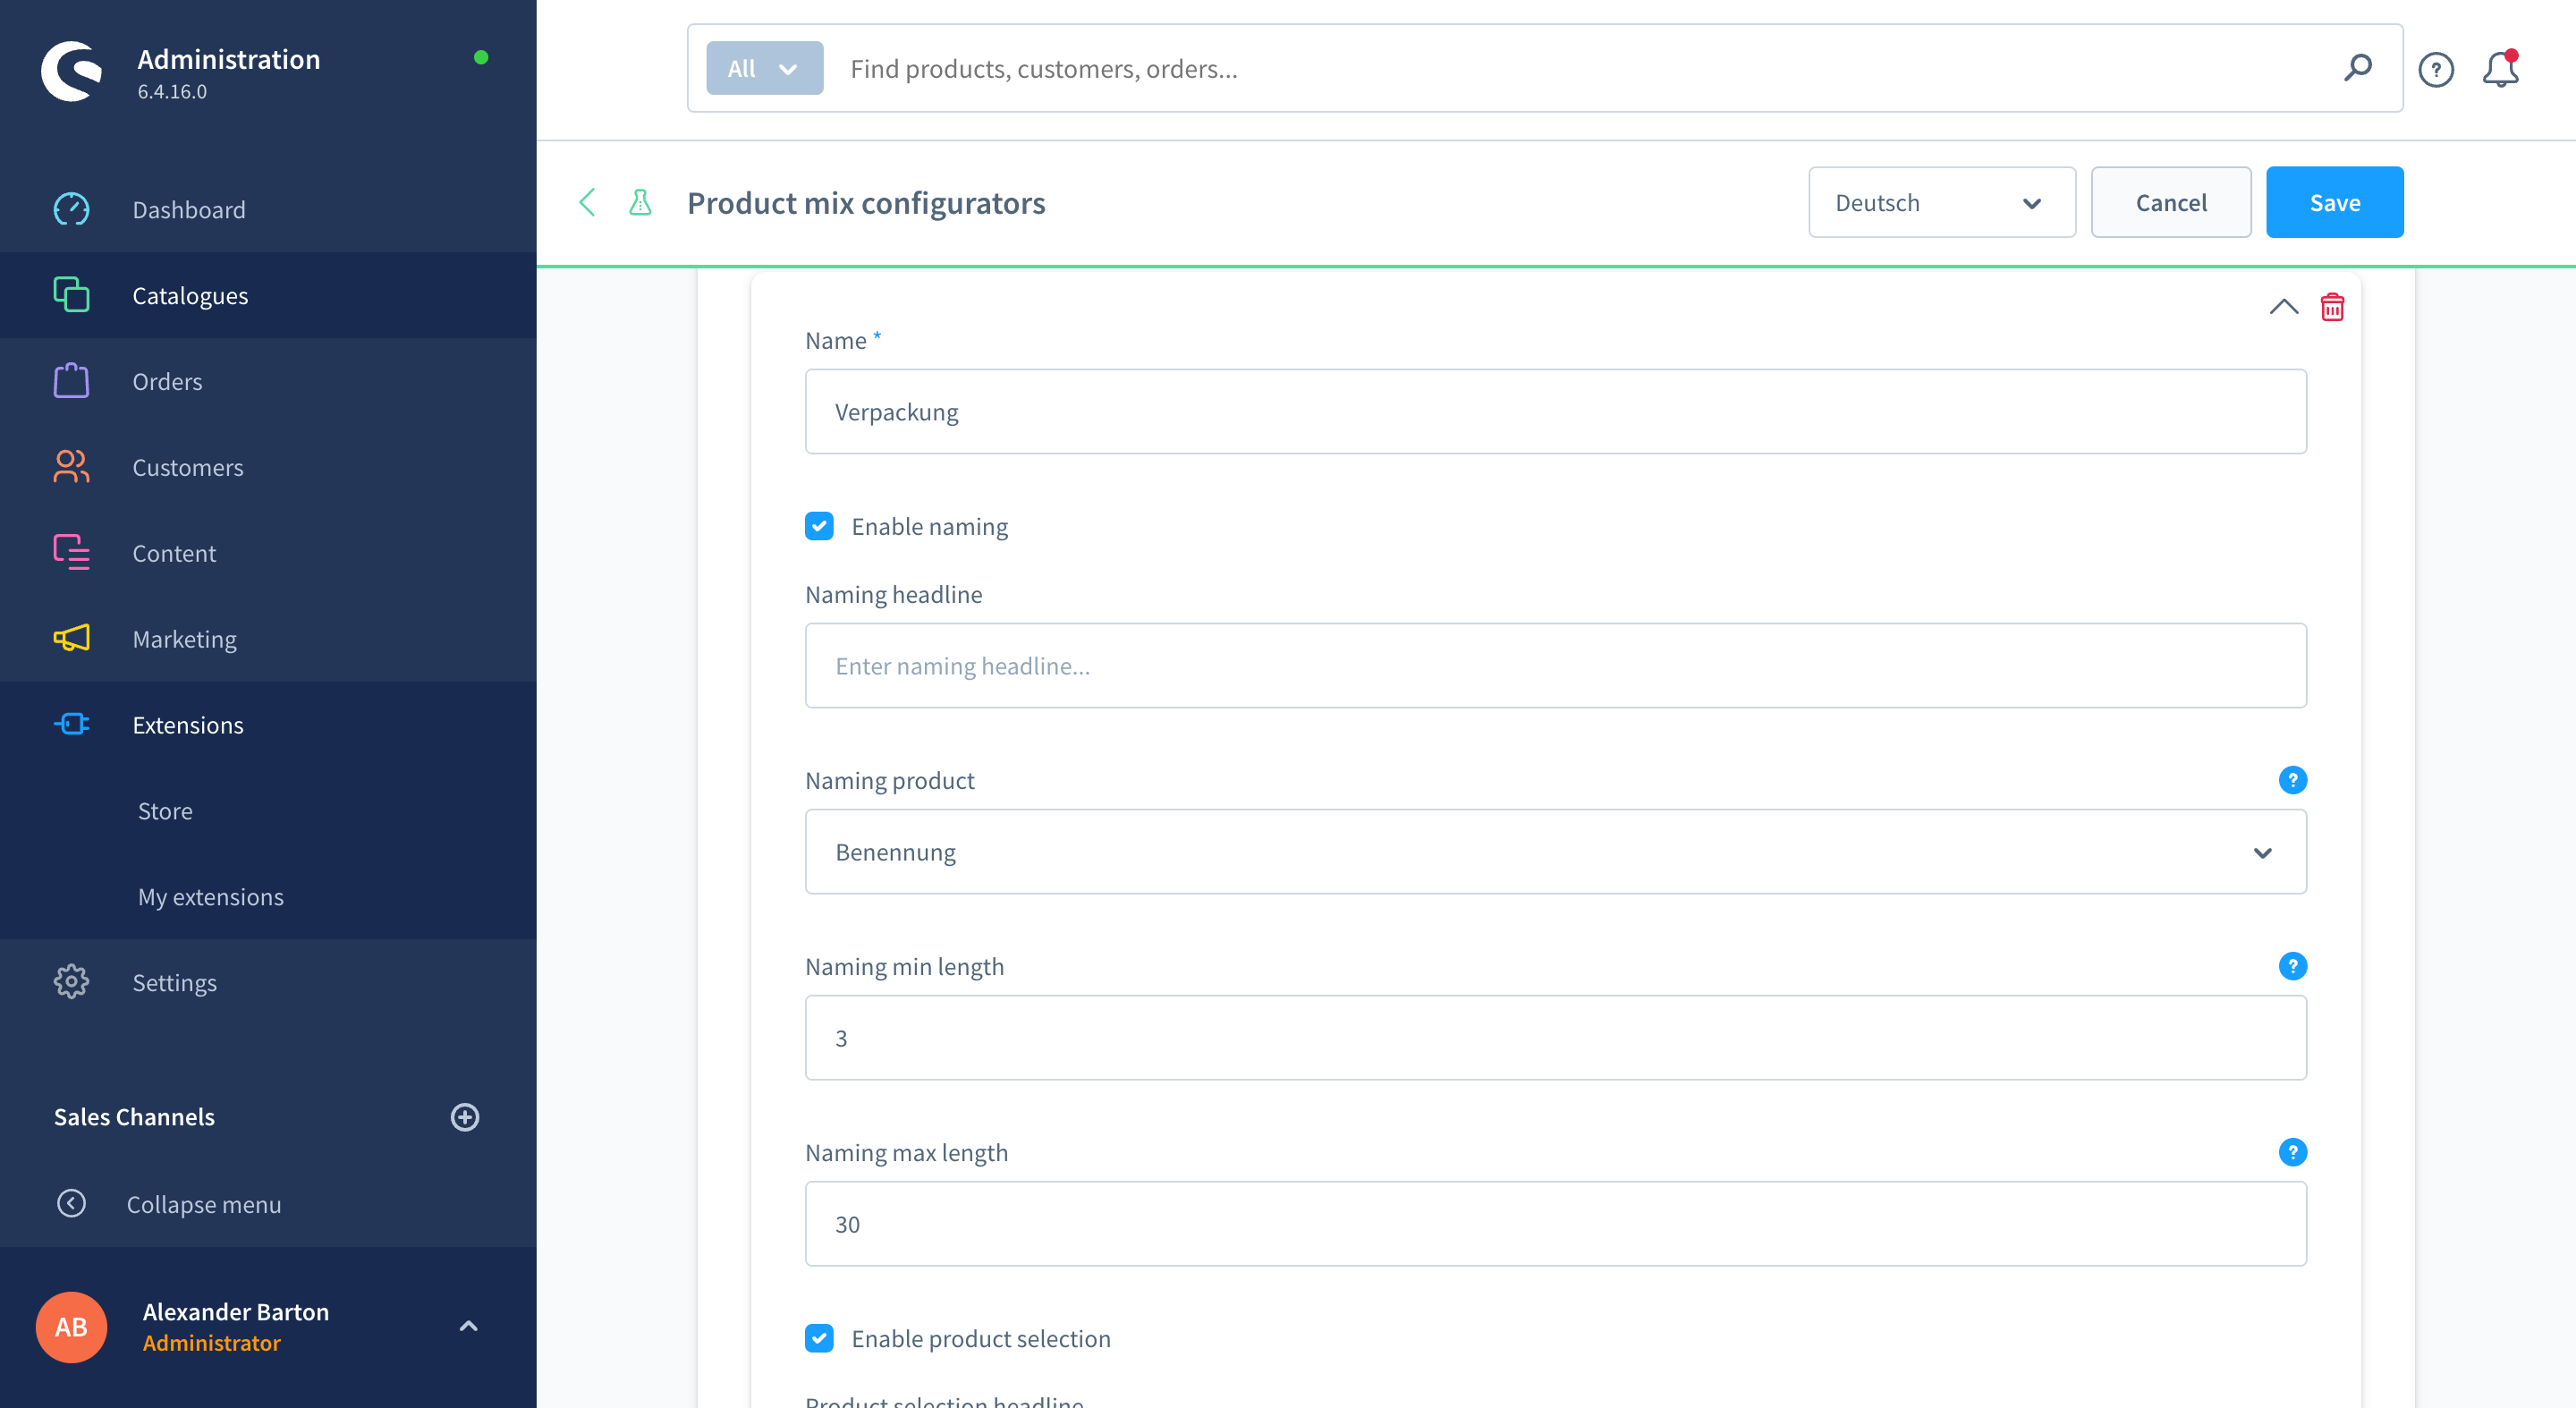The height and width of the screenshot is (1408, 2576).
Task: Click the Cancel button
Action: tap(2170, 203)
